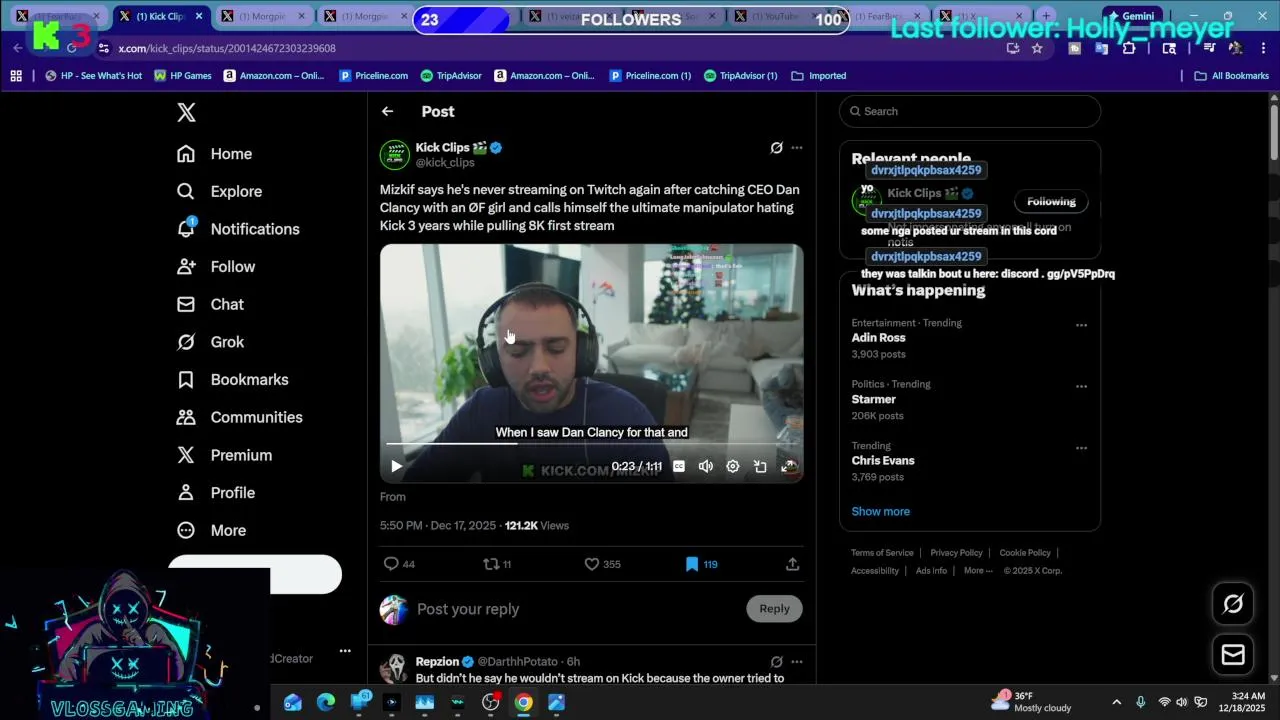Viewport: 1280px width, 720px height.
Task: Open account menu three dots
Action: point(345,651)
